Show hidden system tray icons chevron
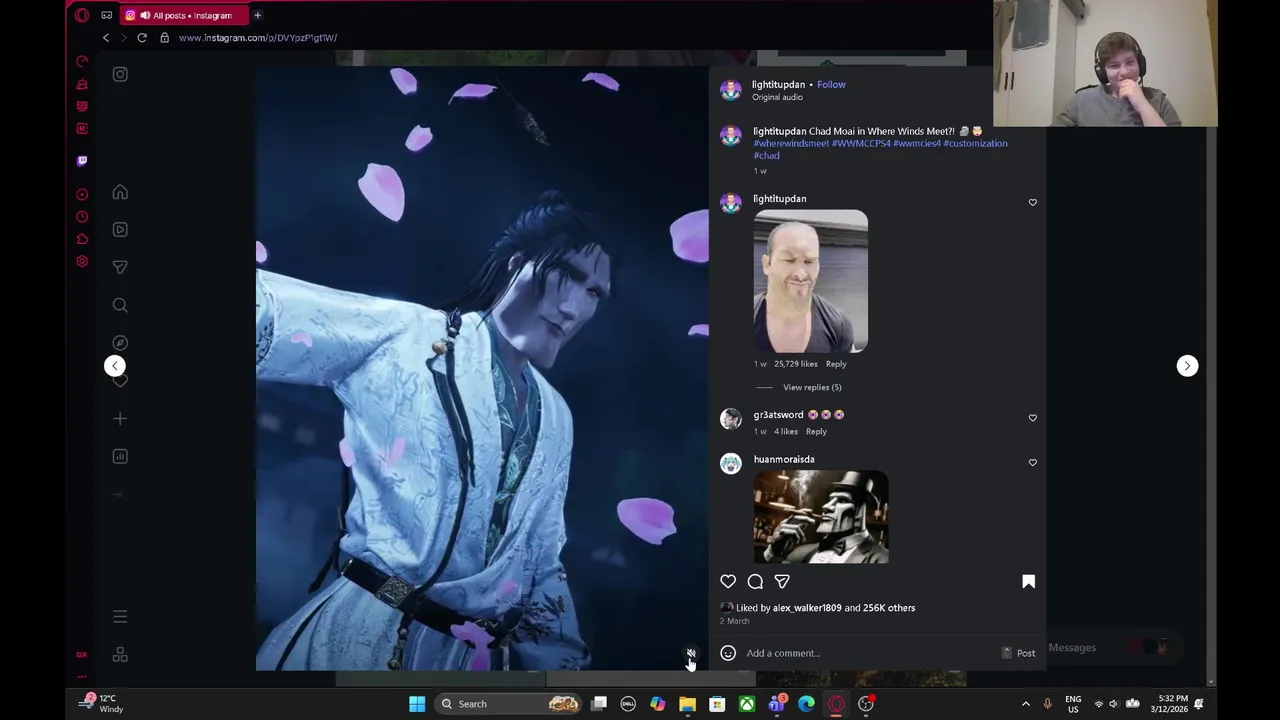Viewport: 1280px width, 720px height. [x=1025, y=704]
